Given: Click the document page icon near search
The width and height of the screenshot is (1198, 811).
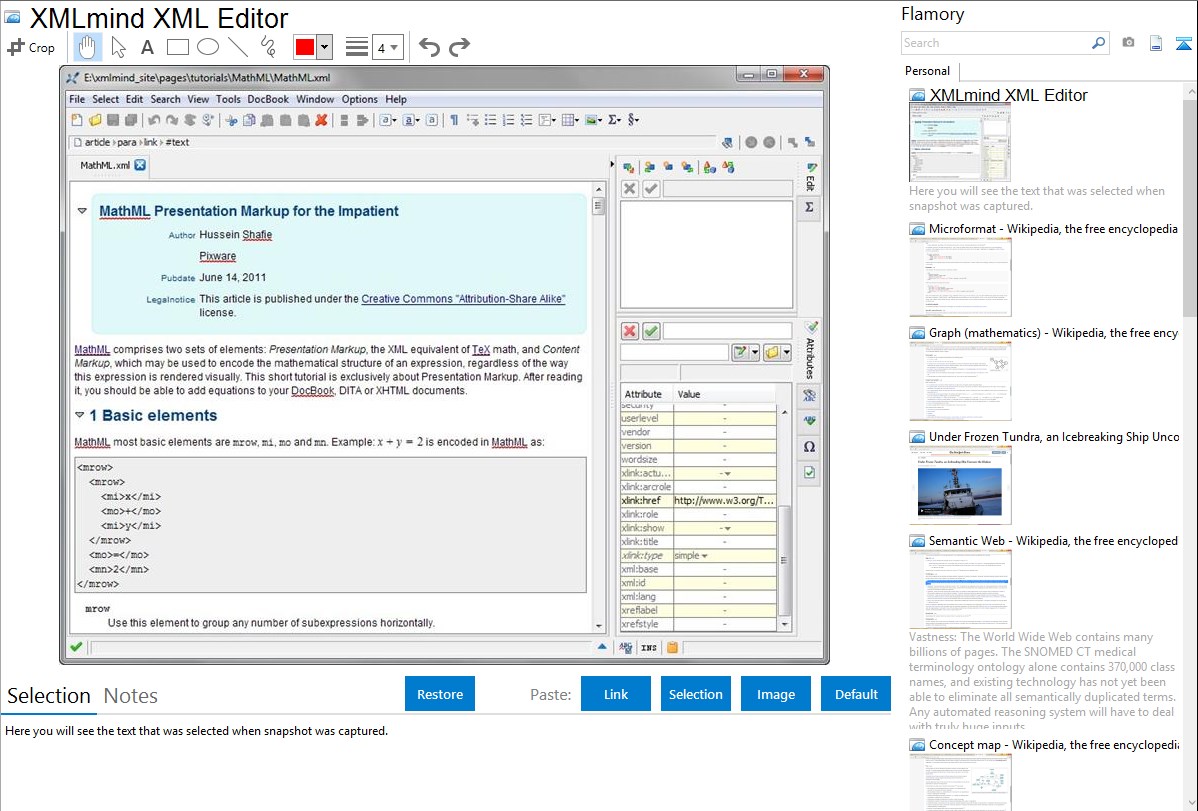Looking at the screenshot, I should click(1156, 43).
